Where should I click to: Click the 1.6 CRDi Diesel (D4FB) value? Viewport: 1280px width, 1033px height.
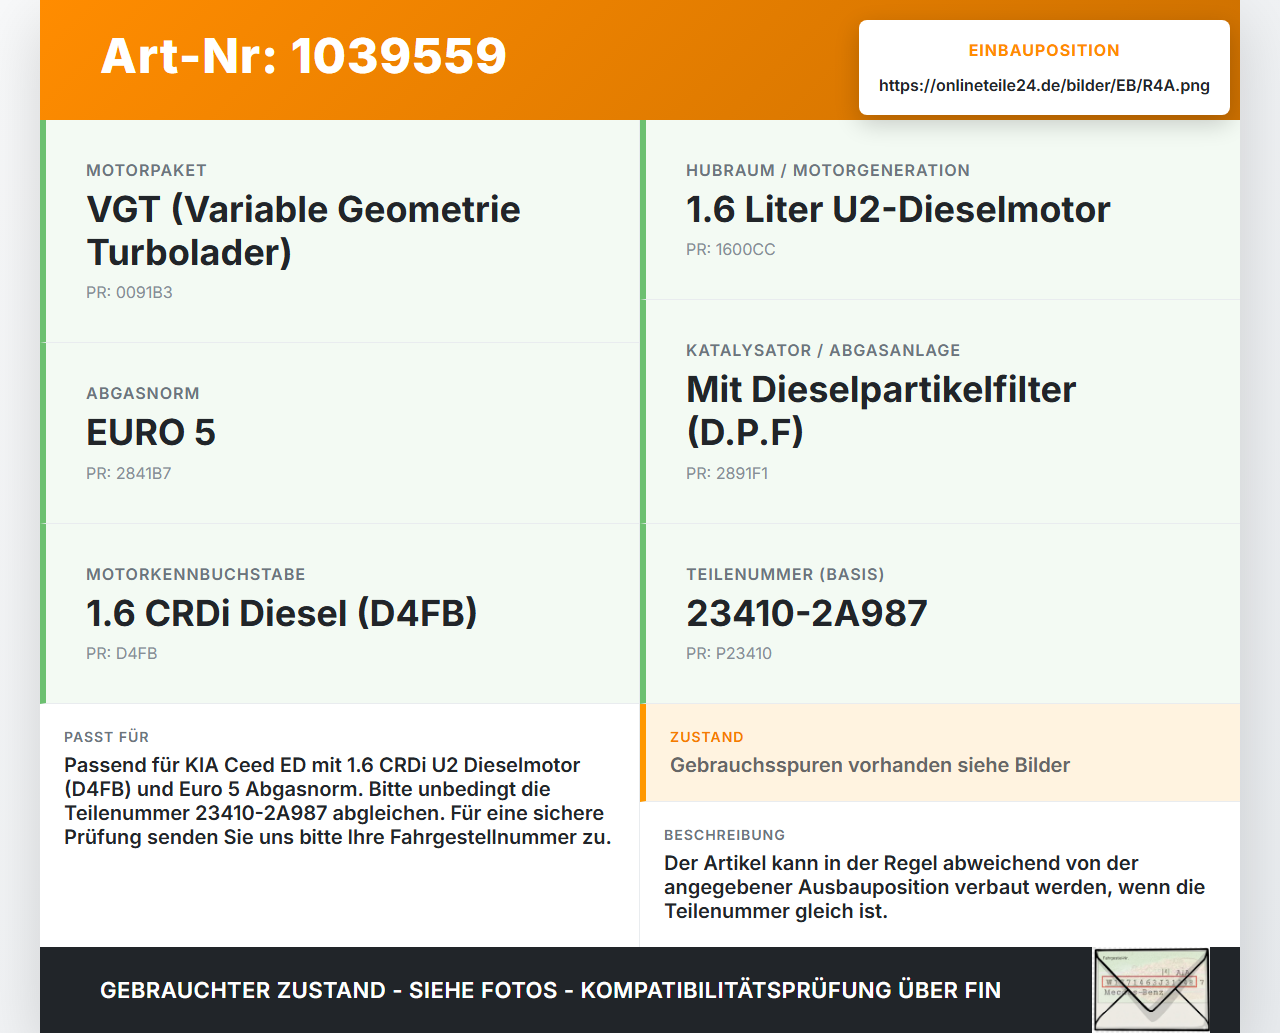click(282, 614)
